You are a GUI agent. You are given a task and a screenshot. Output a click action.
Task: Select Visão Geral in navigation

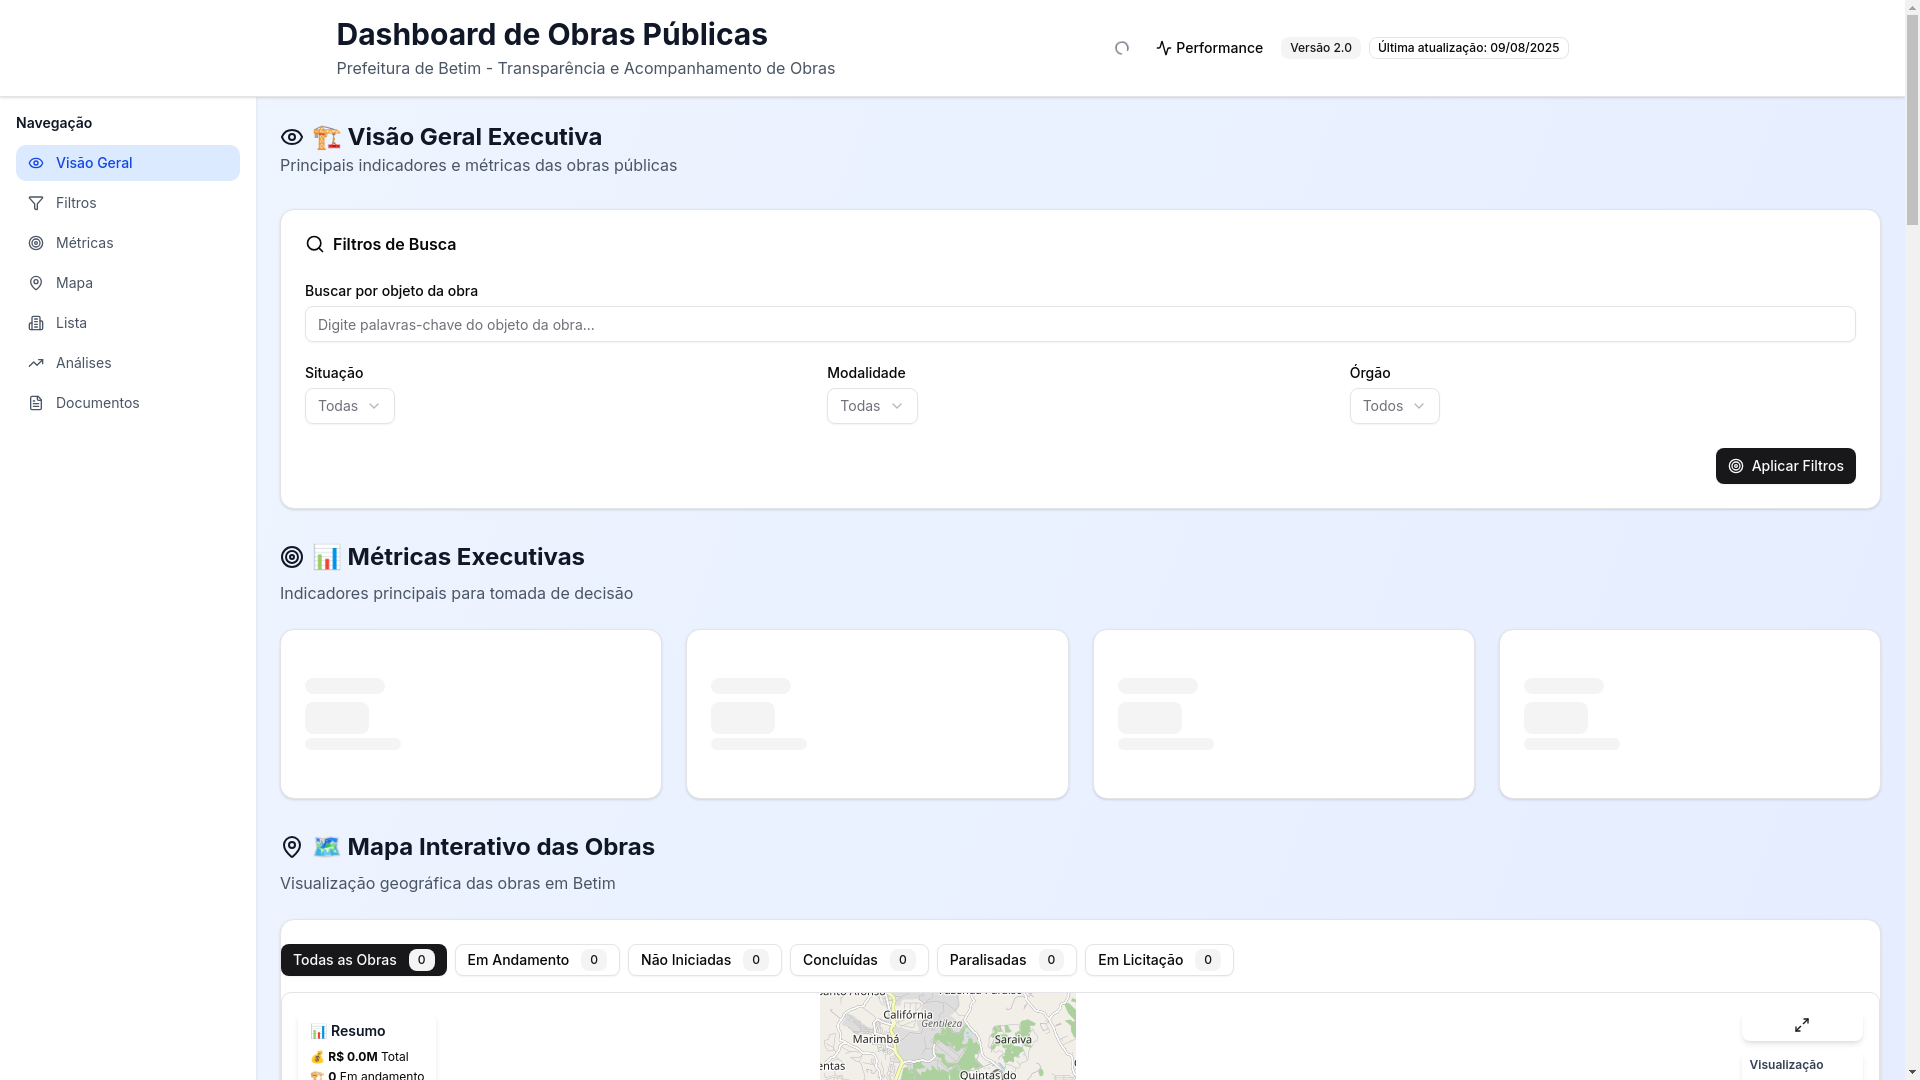[x=128, y=163]
